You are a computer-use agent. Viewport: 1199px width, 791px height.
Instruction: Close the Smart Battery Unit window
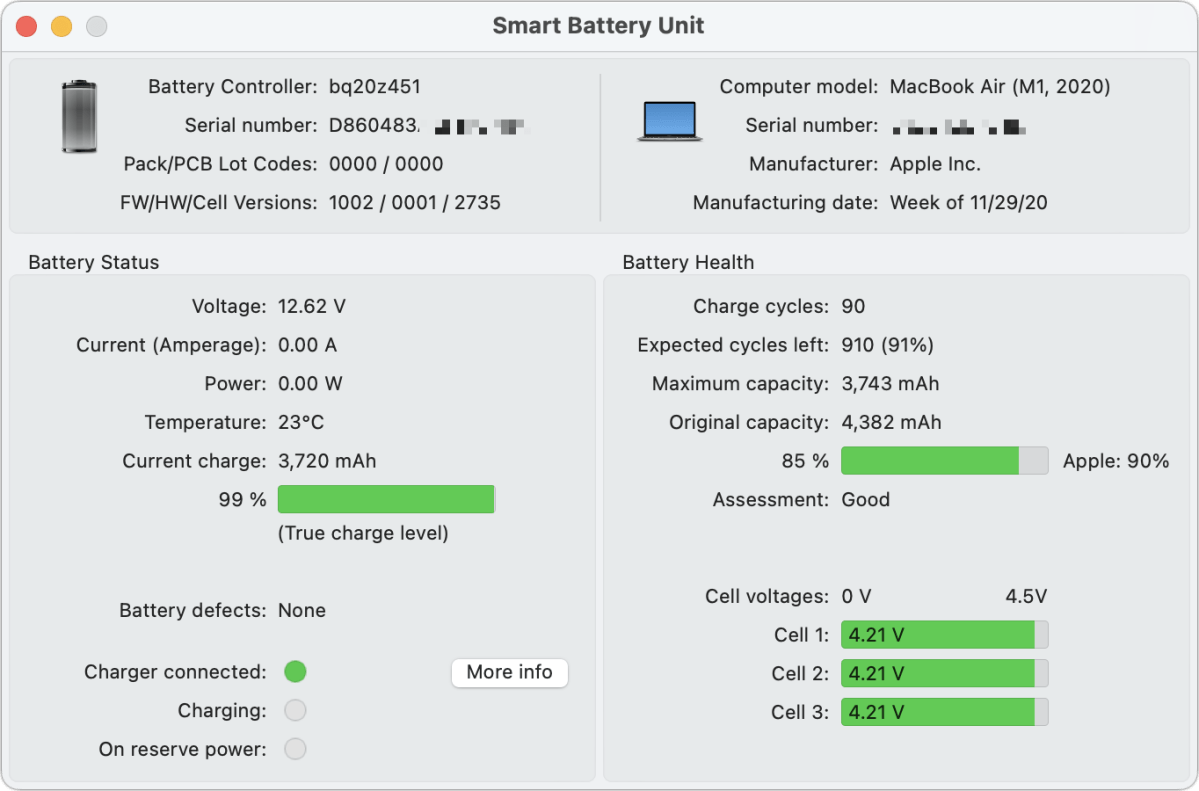[x=27, y=26]
